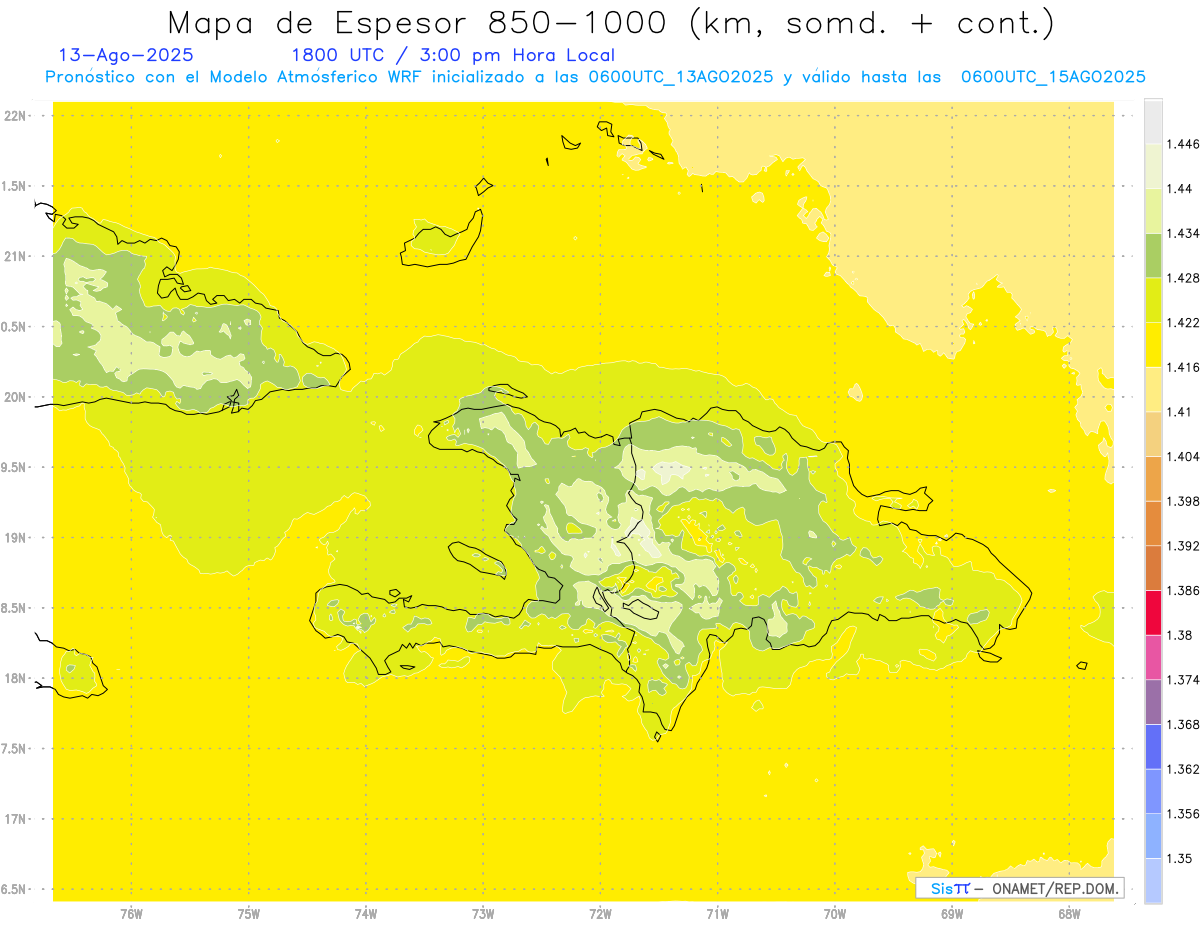Click the '21N' latitude label
Screen dimensions: 1200x927
pyautogui.click(x=17, y=257)
